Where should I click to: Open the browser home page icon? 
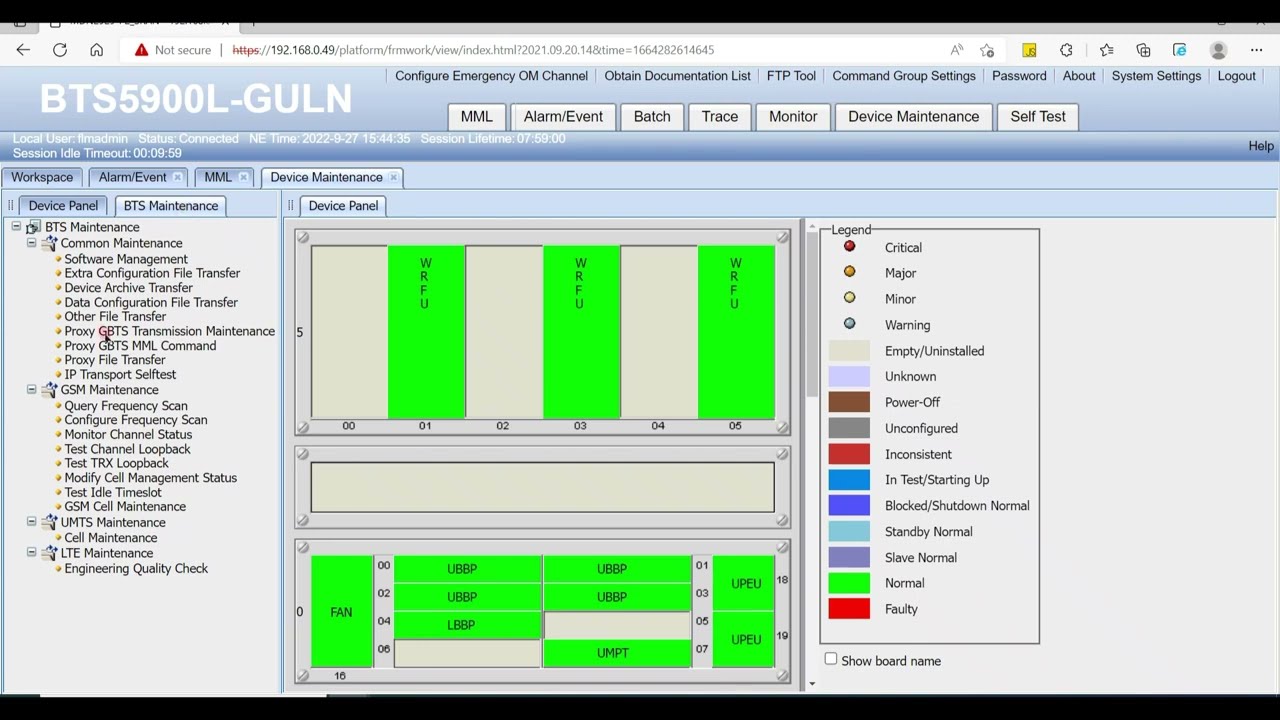pos(96,50)
